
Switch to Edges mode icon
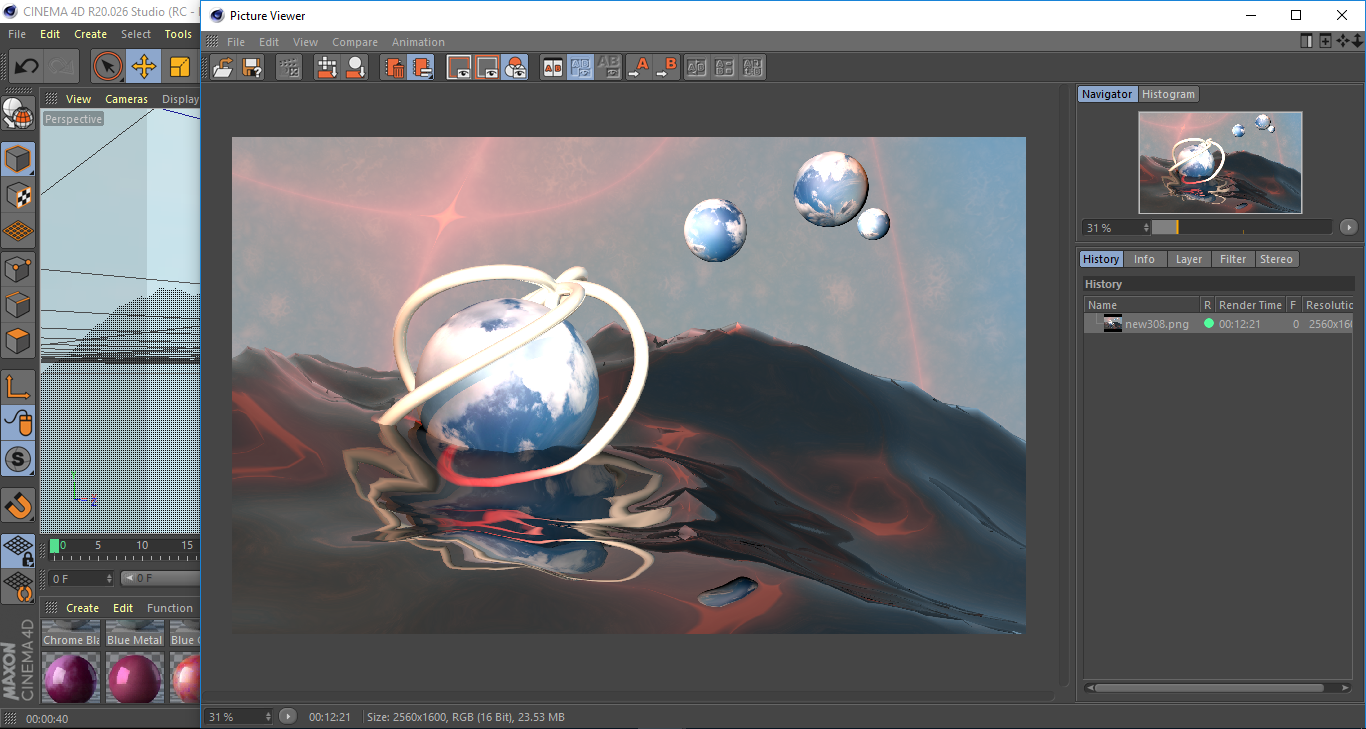[x=18, y=304]
